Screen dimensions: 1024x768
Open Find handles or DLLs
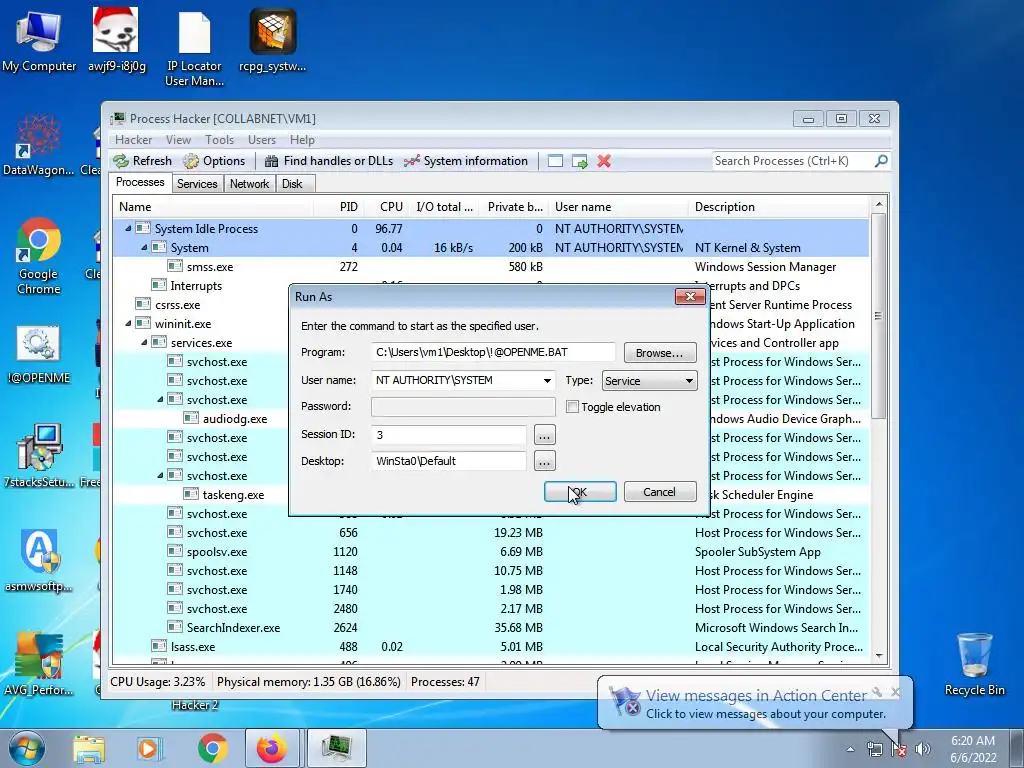(328, 161)
